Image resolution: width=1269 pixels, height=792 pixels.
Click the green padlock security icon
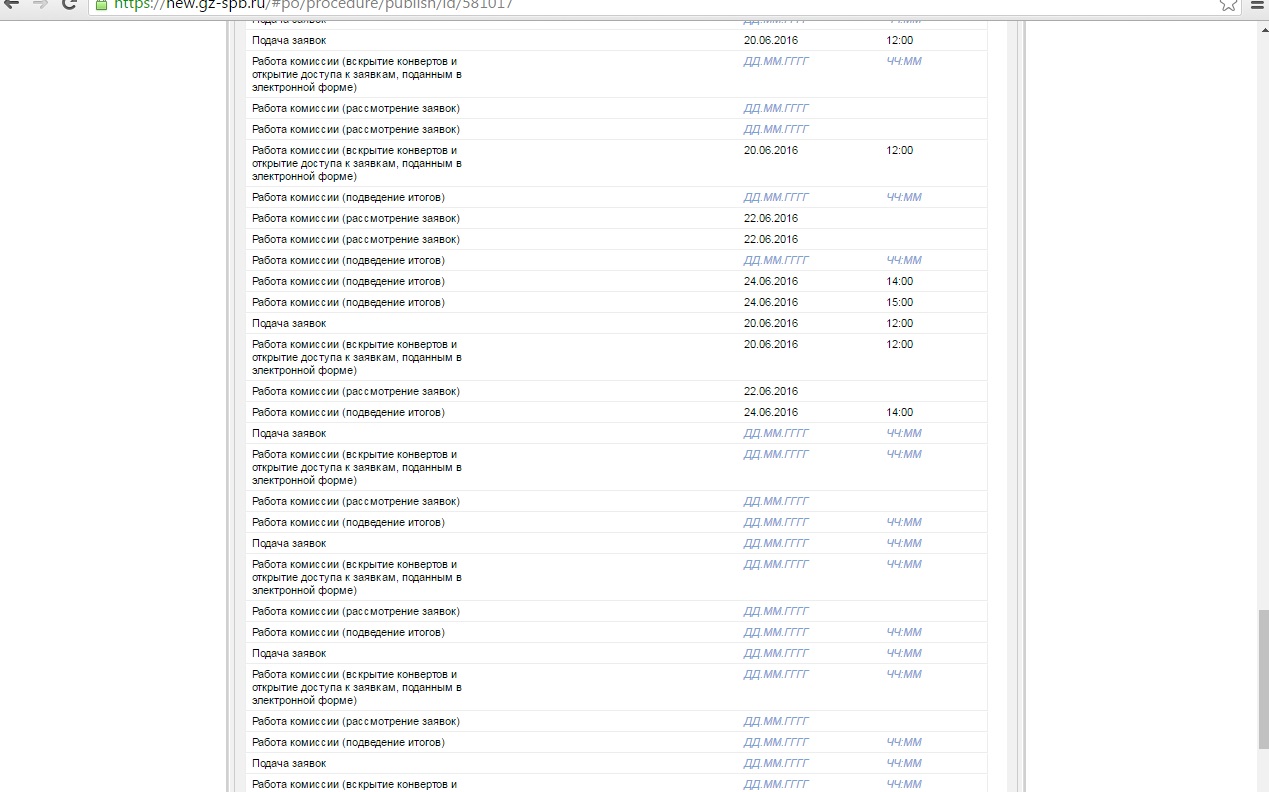(x=101, y=4)
